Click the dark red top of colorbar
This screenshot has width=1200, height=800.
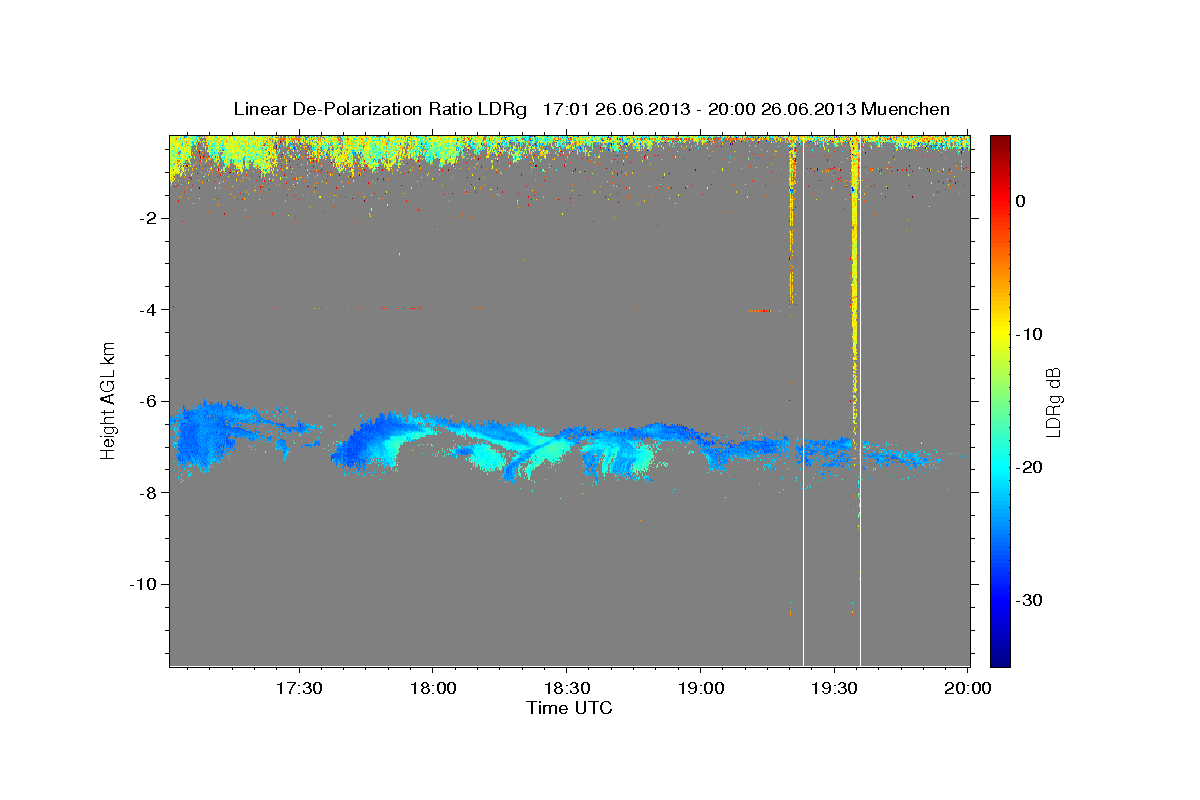(1000, 142)
